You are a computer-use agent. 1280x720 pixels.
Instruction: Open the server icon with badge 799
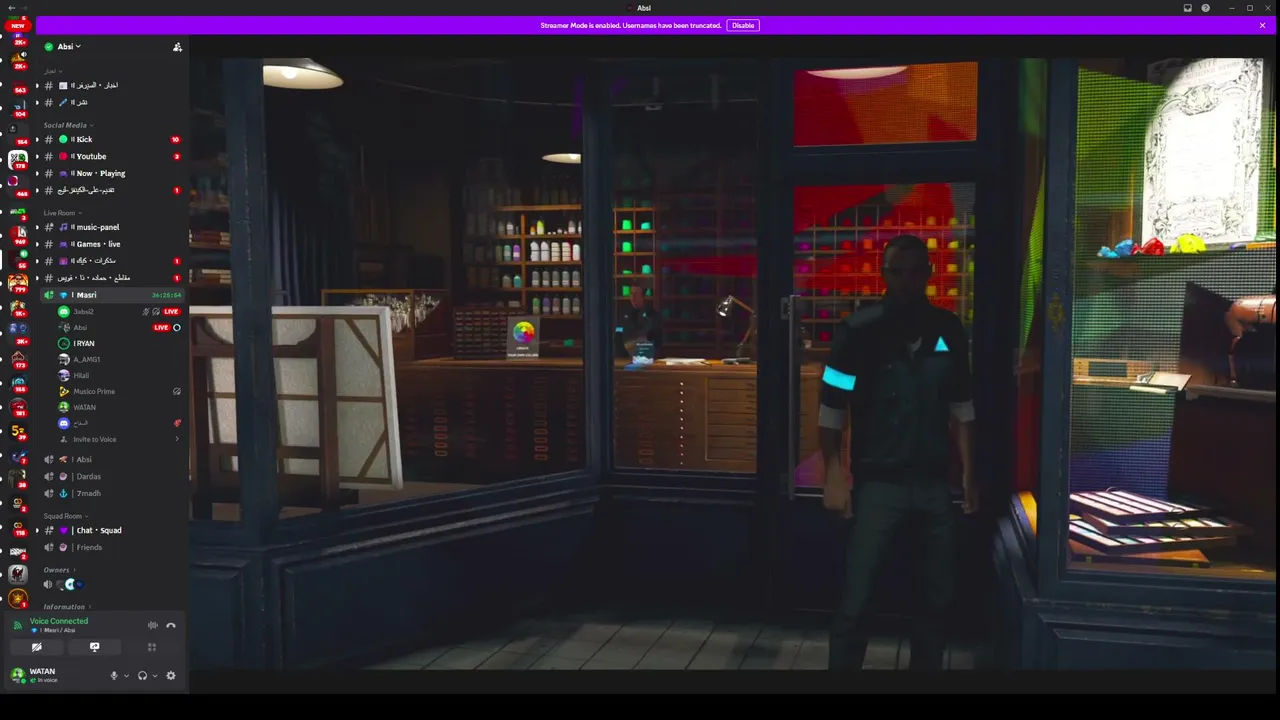tap(18, 284)
